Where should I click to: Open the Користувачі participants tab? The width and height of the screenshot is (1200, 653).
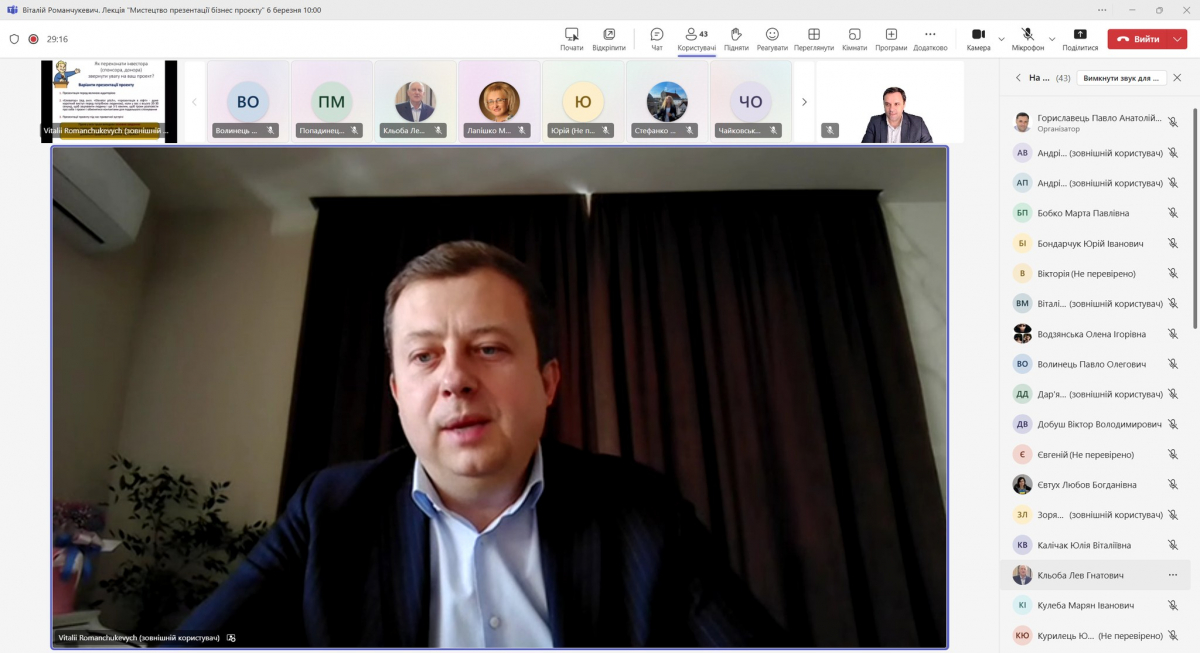[696, 38]
